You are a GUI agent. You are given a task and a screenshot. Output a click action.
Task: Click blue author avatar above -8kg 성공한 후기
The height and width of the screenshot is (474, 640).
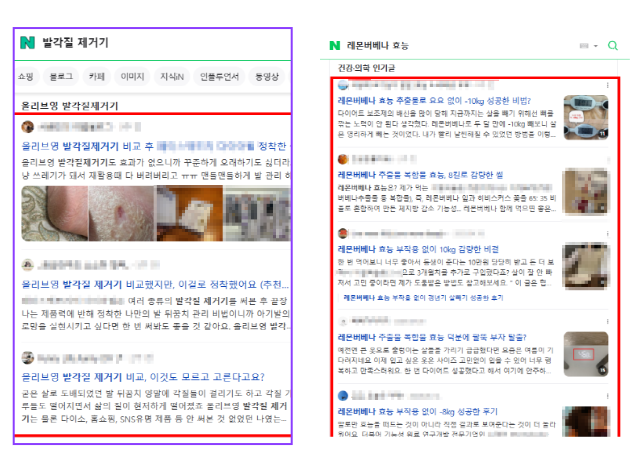[343, 396]
